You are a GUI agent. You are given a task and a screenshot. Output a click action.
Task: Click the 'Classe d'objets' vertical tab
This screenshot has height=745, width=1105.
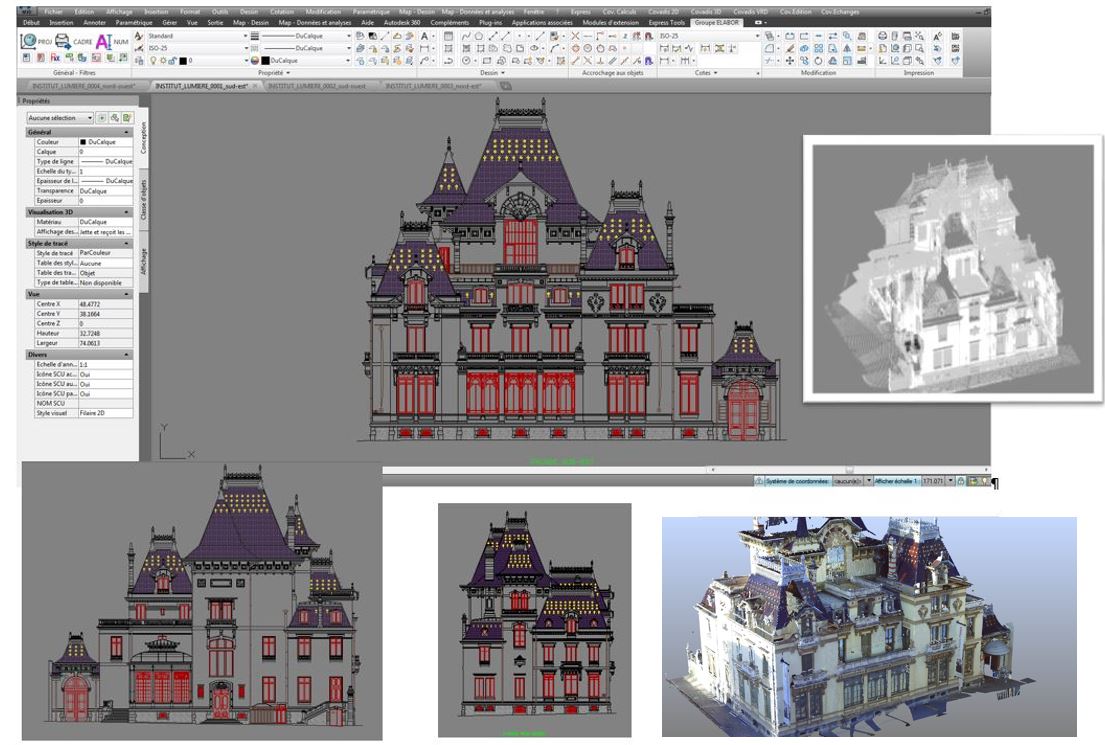click(x=143, y=200)
